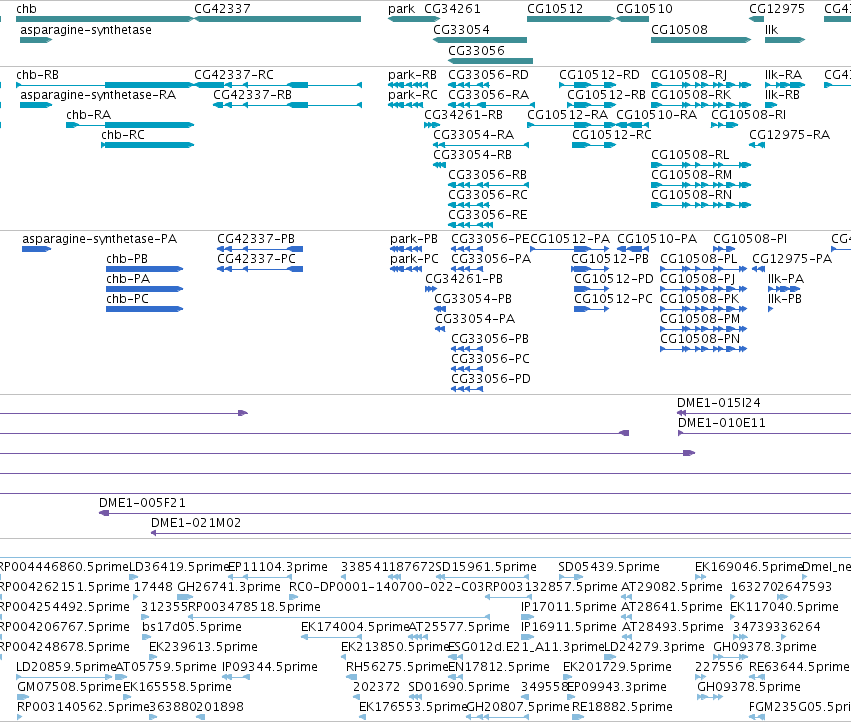Click the CG33056 gene label
Image resolution: width=851 pixels, height=722 pixels.
pyautogui.click(x=476, y=50)
